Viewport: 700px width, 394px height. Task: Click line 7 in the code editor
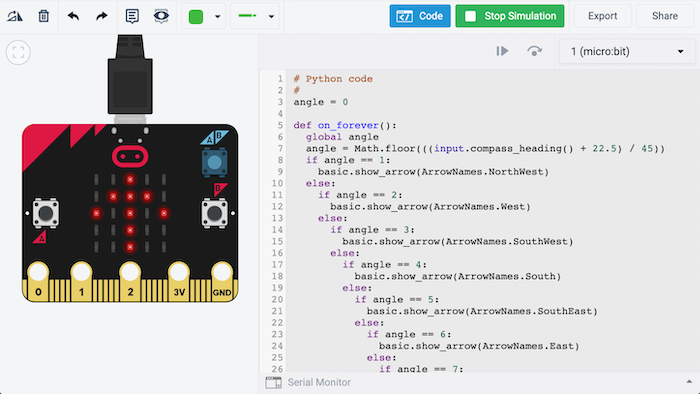(479, 149)
